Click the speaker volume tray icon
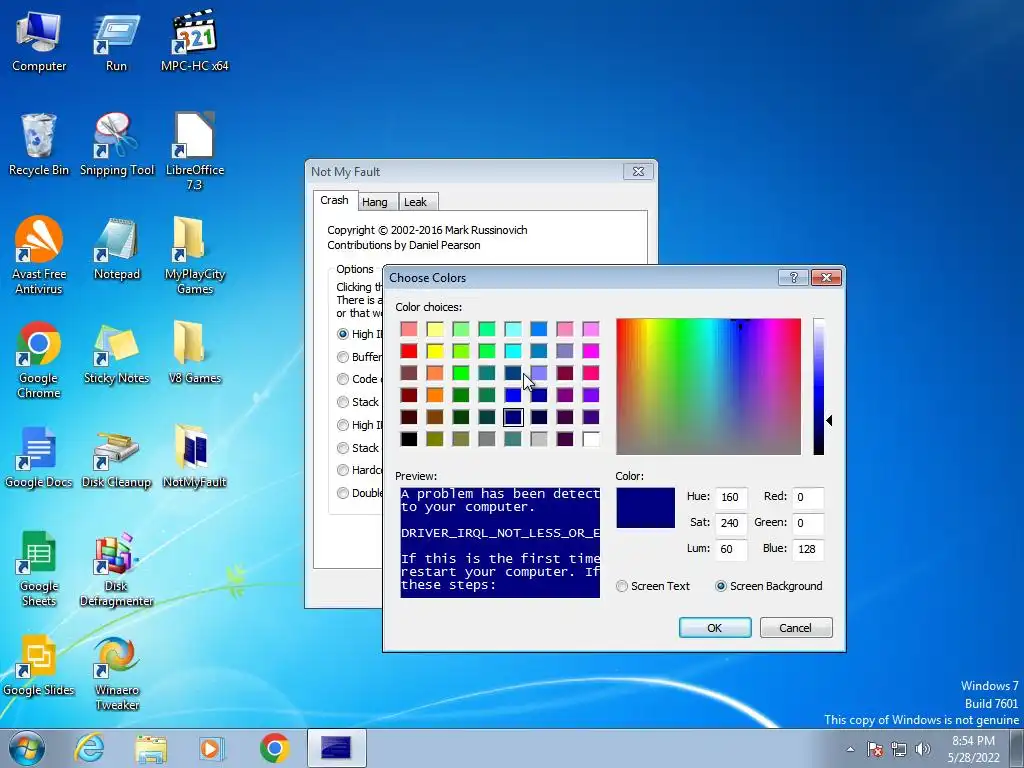The image size is (1024, 768). [x=923, y=749]
